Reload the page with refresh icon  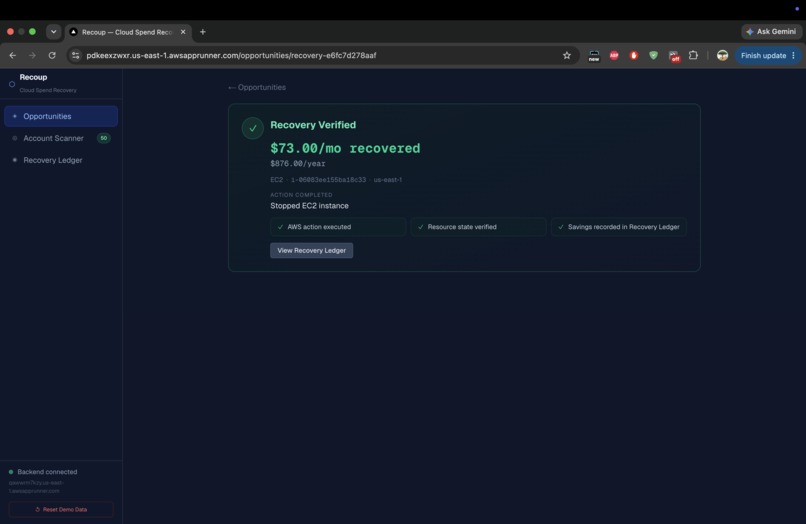coord(52,56)
